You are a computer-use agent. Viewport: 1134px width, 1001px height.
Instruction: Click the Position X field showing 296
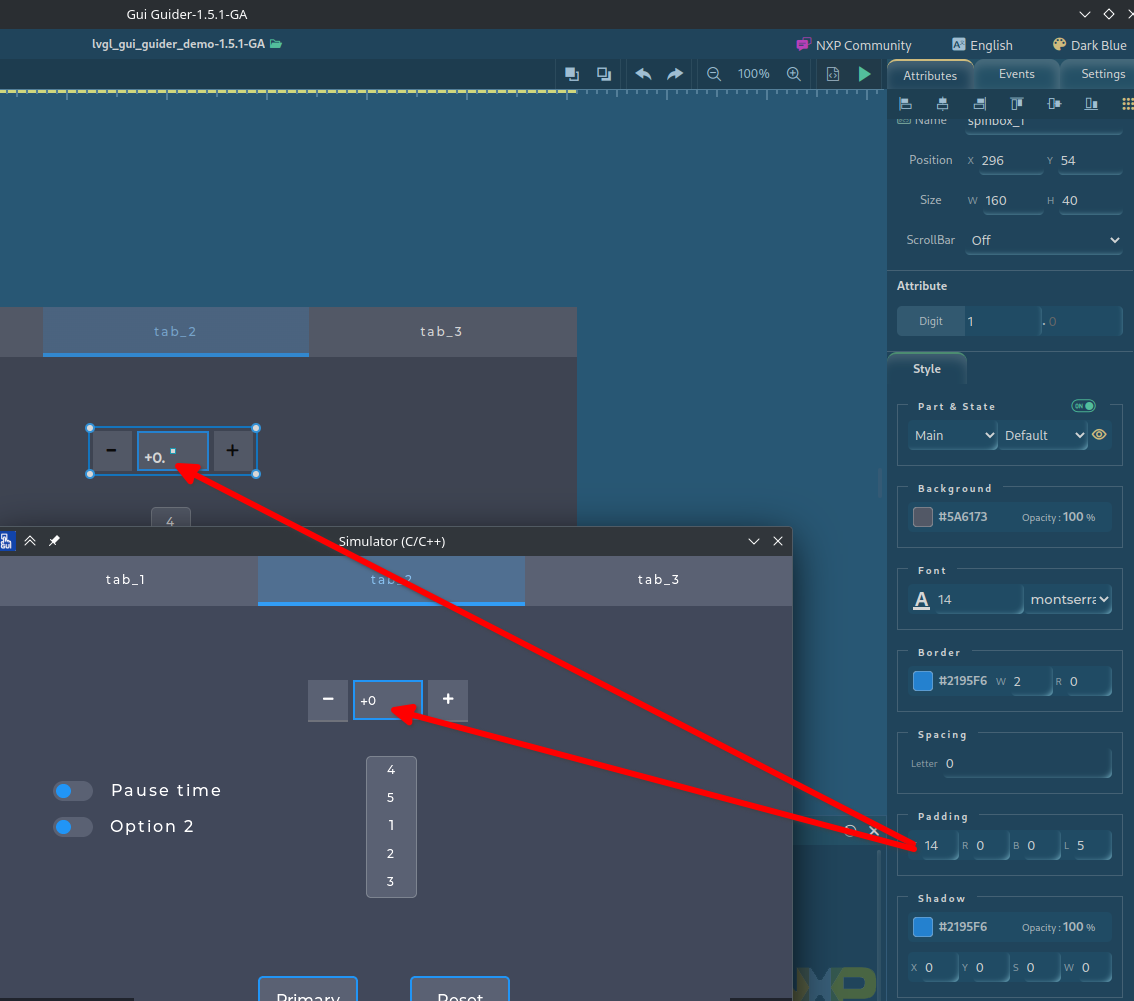pyautogui.click(x=1010, y=161)
